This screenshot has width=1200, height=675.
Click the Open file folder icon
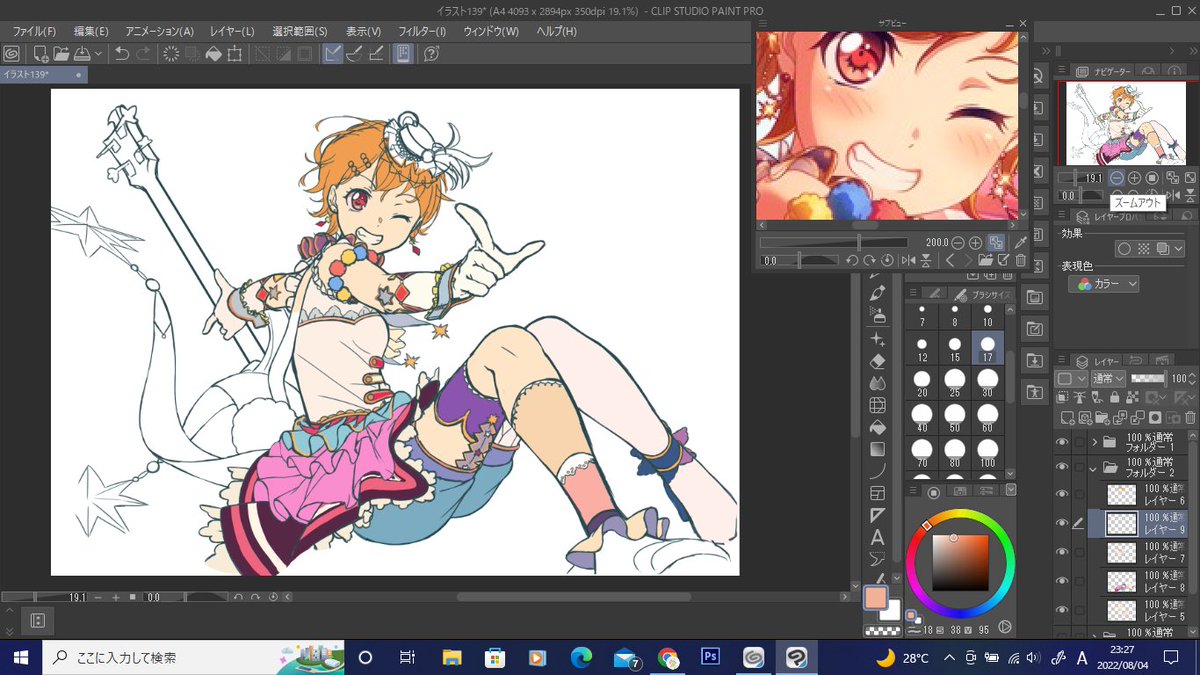point(61,54)
